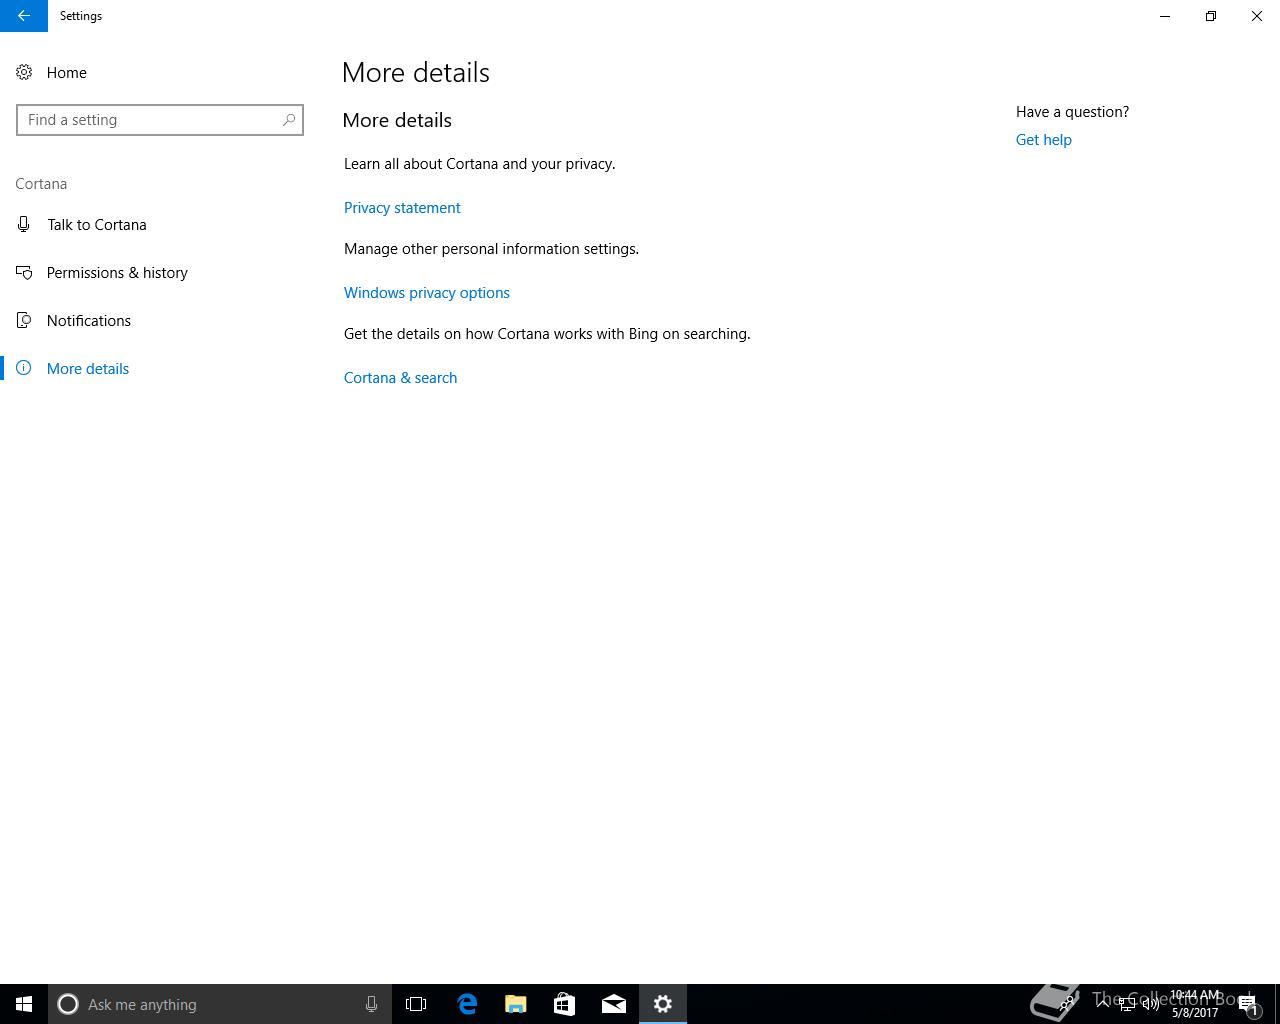Select the Notifications sidebar icon

(24, 320)
